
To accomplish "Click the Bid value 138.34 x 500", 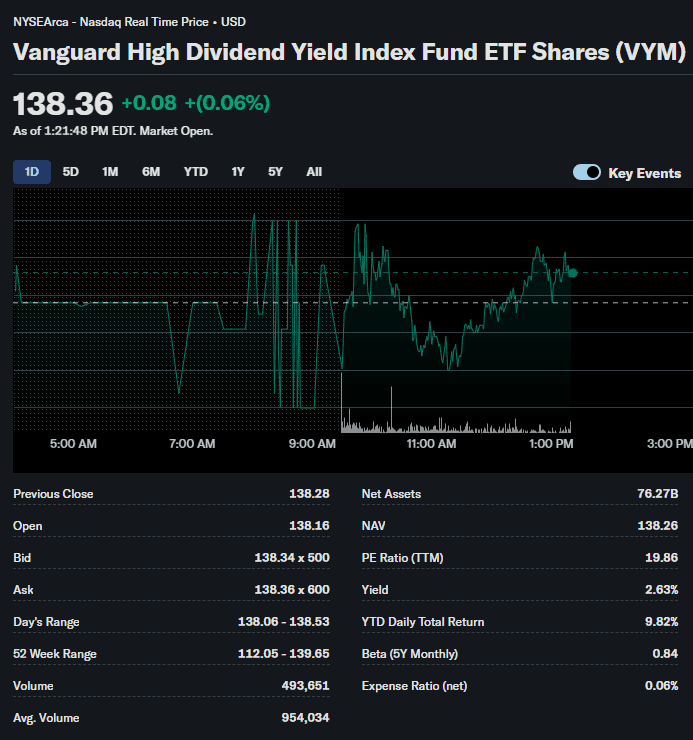I will (292, 558).
